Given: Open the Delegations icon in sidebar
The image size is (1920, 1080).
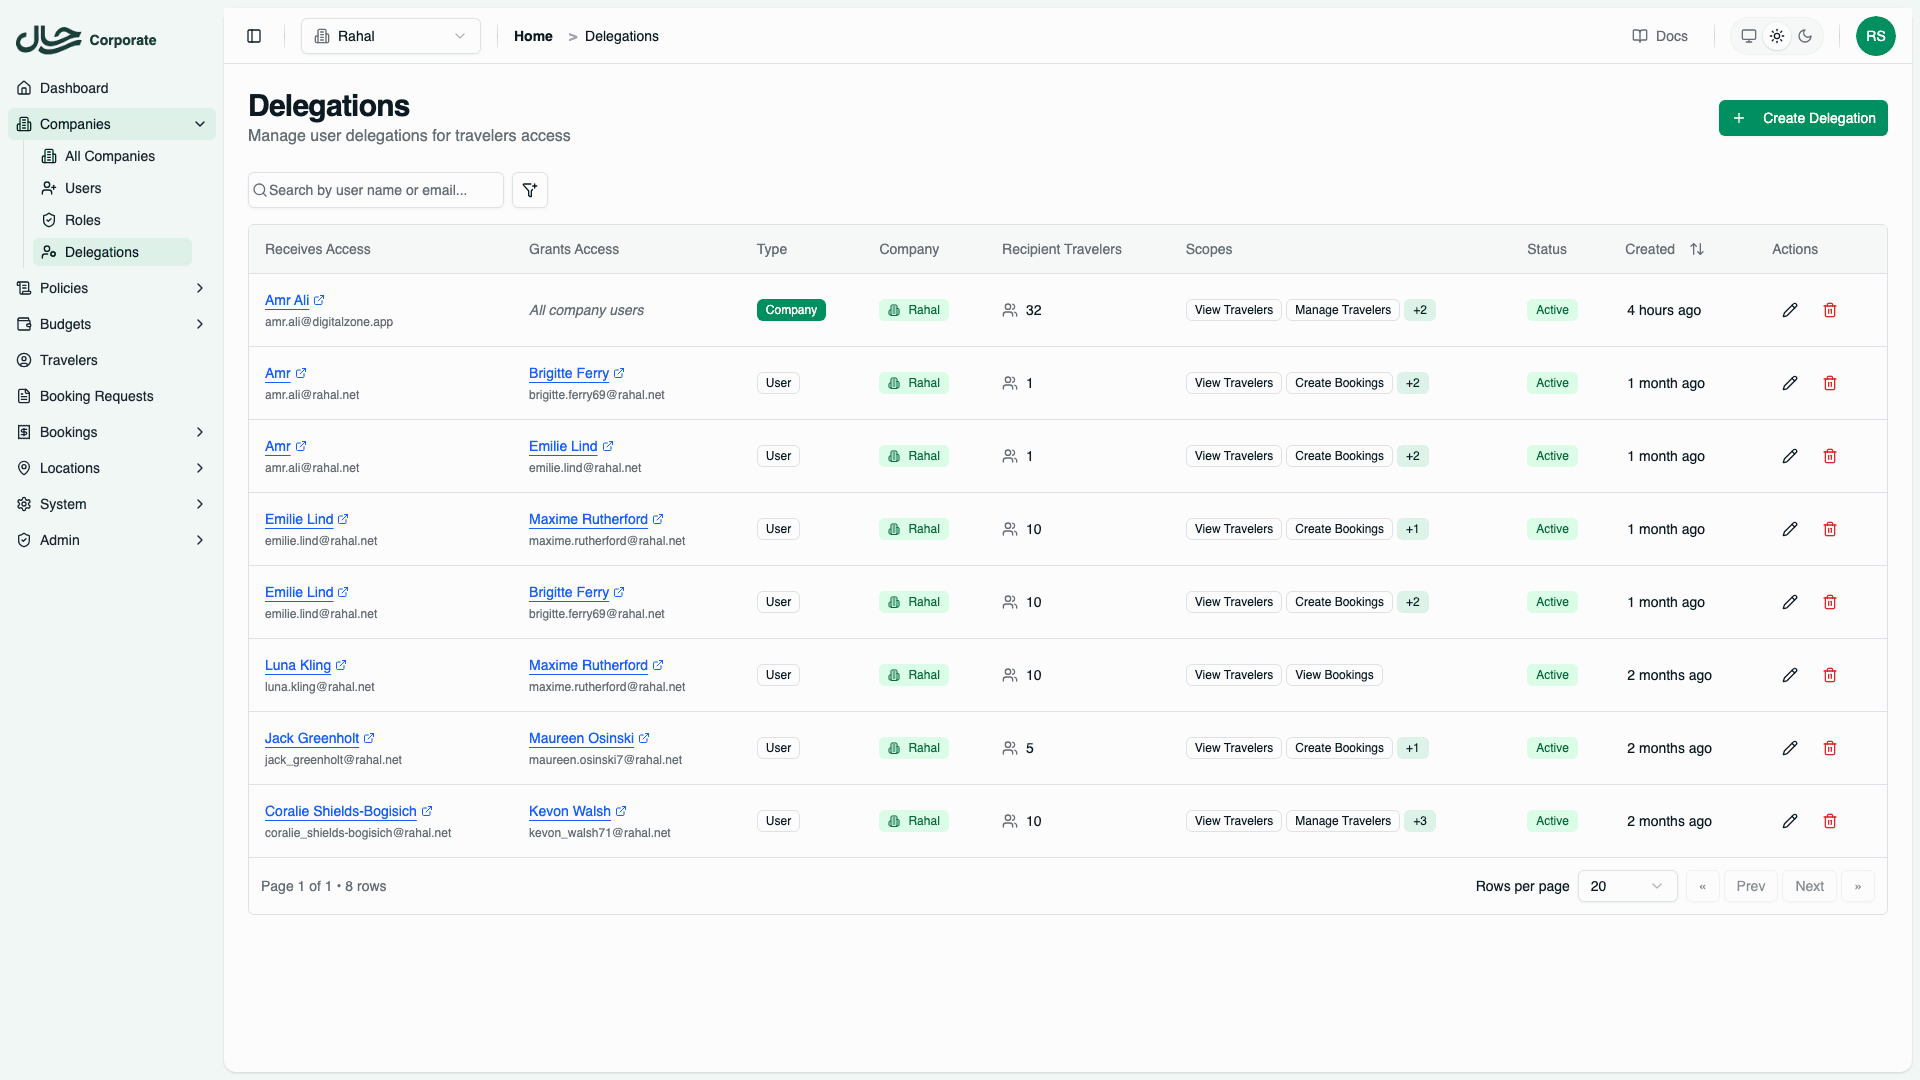Looking at the screenshot, I should point(49,252).
